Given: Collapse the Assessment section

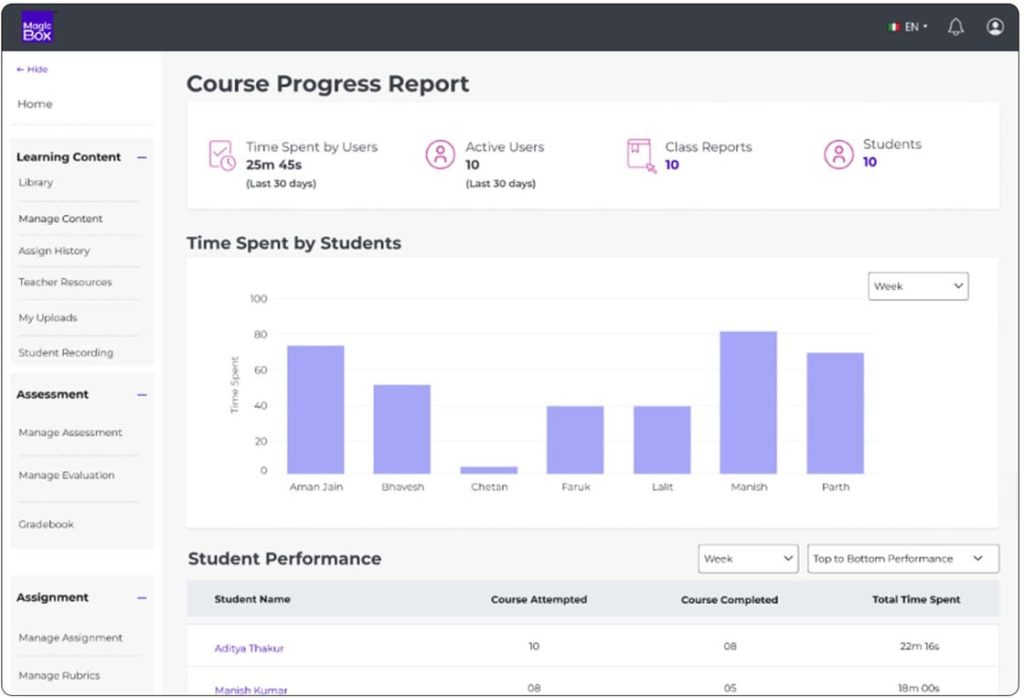Looking at the screenshot, I should coord(142,395).
